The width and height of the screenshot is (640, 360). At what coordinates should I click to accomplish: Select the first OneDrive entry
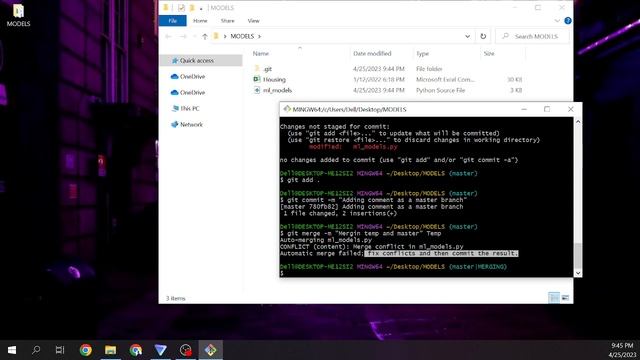pyautogui.click(x=192, y=76)
